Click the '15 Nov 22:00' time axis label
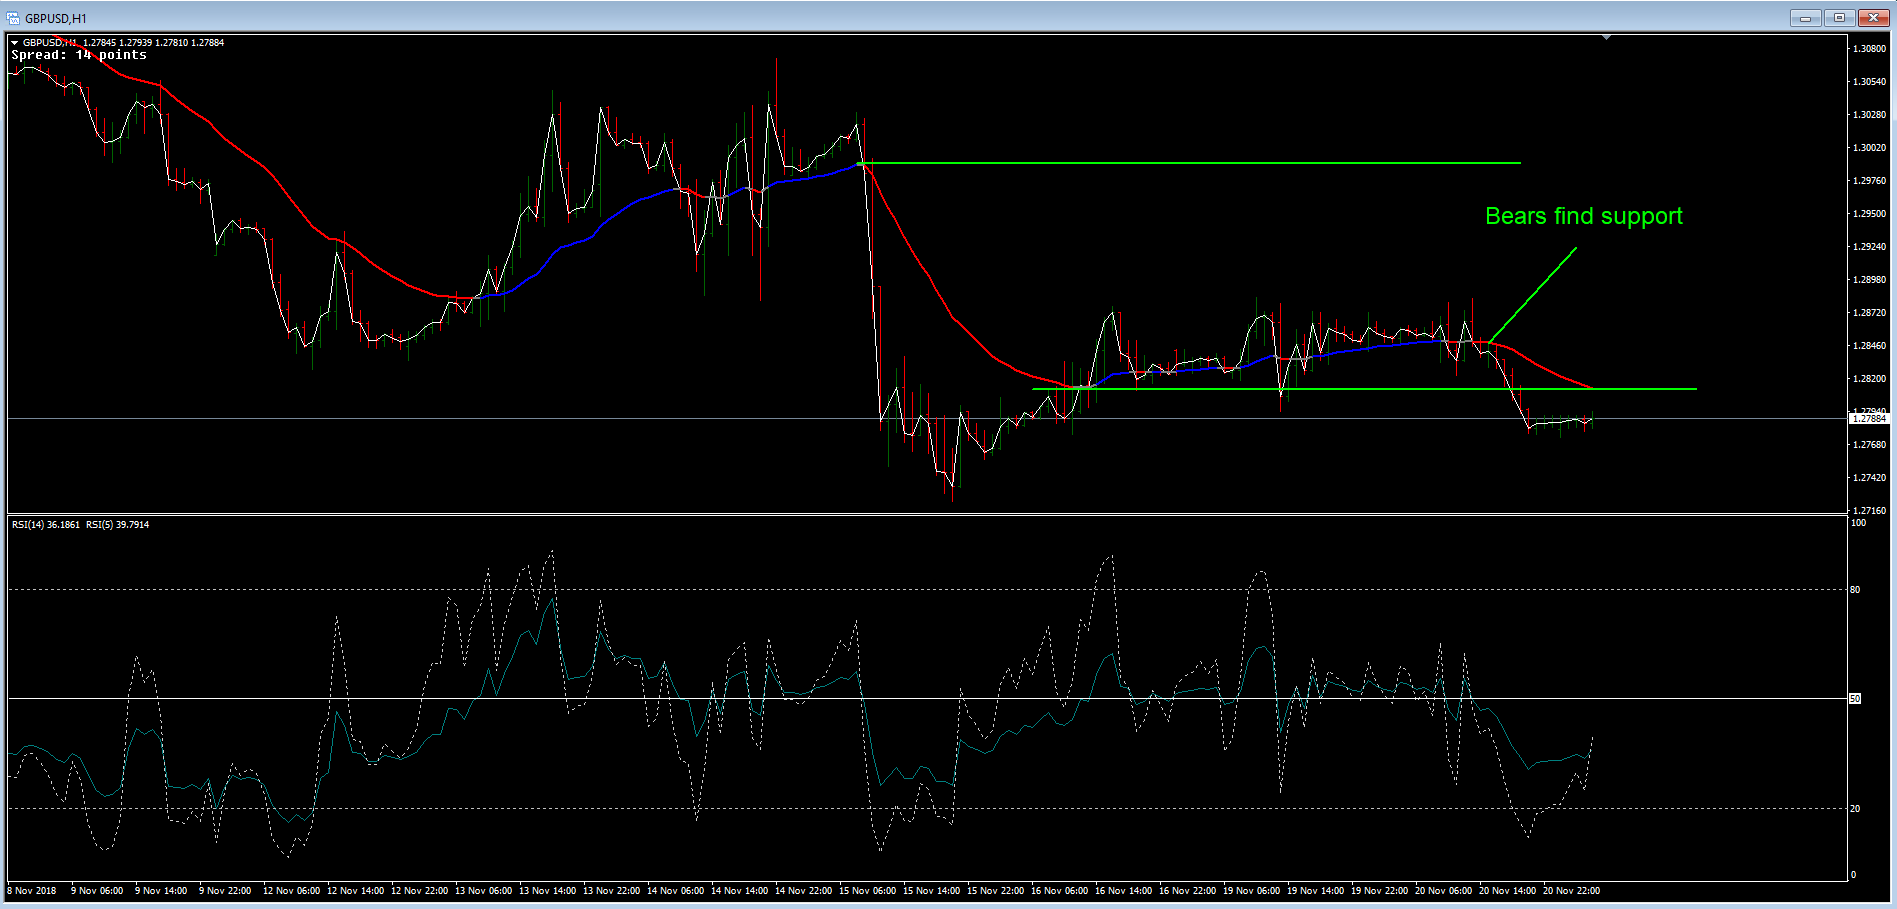Viewport: 1897px width, 909px height. pos(995,890)
